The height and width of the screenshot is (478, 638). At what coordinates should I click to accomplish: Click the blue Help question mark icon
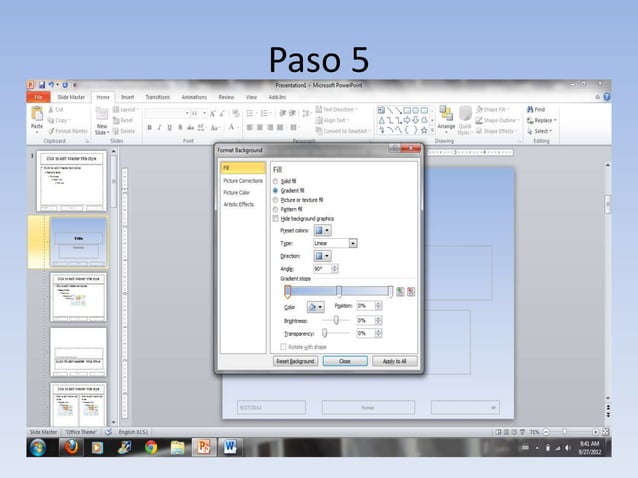coord(607,97)
